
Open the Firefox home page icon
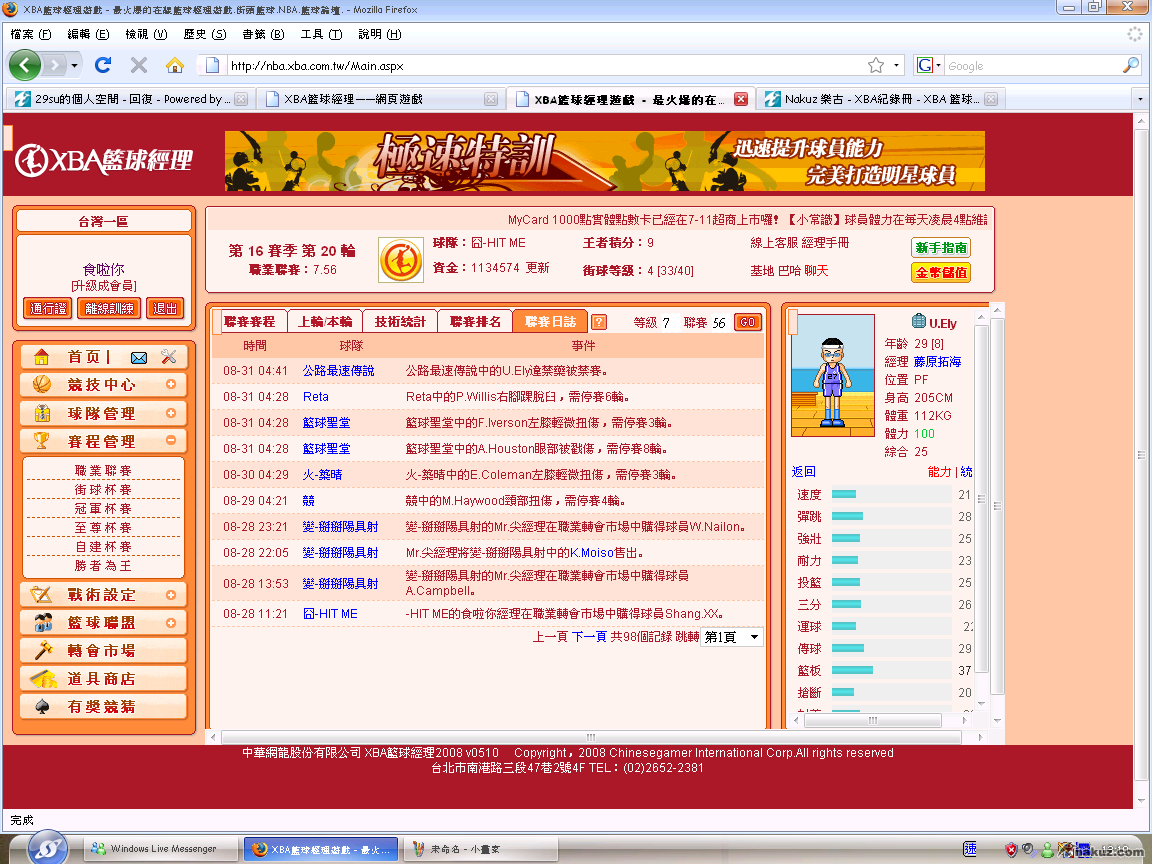[x=175, y=65]
